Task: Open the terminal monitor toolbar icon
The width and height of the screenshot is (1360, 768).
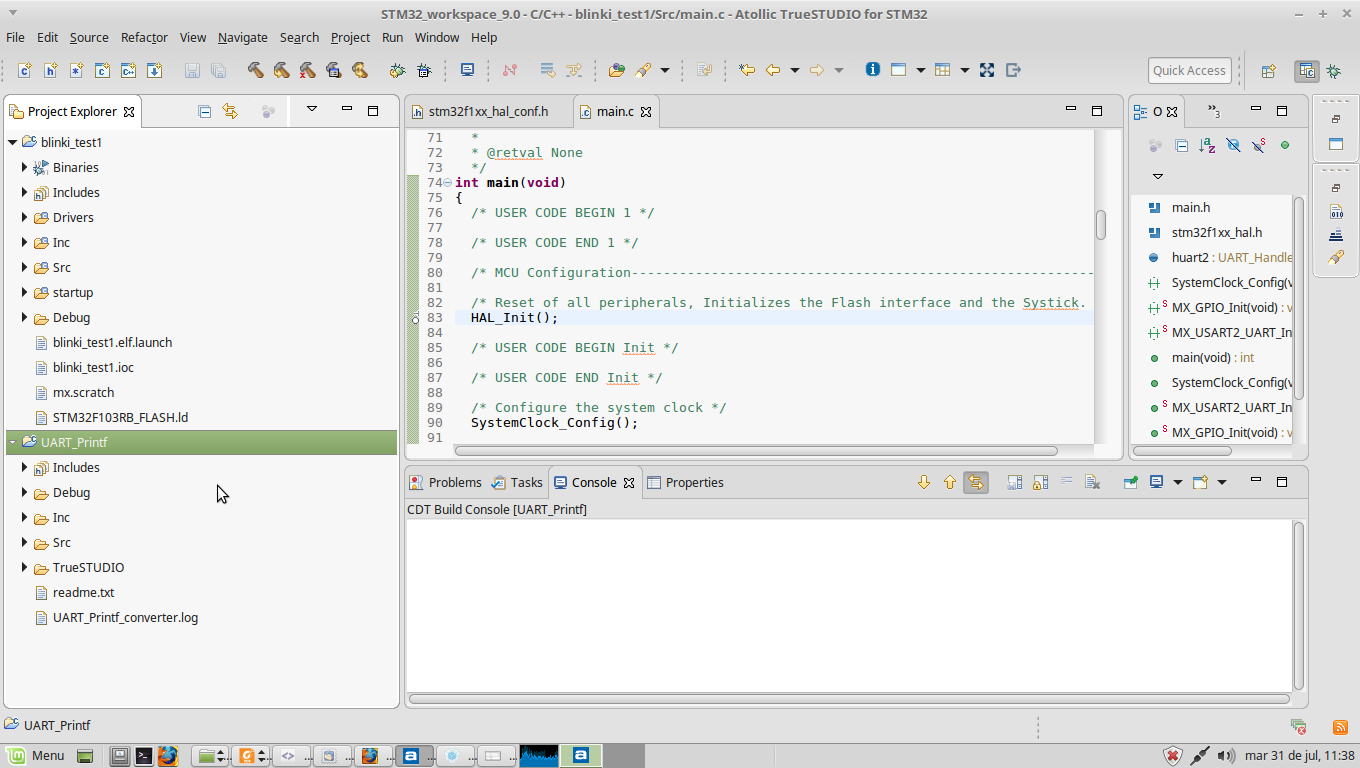Action: (467, 70)
